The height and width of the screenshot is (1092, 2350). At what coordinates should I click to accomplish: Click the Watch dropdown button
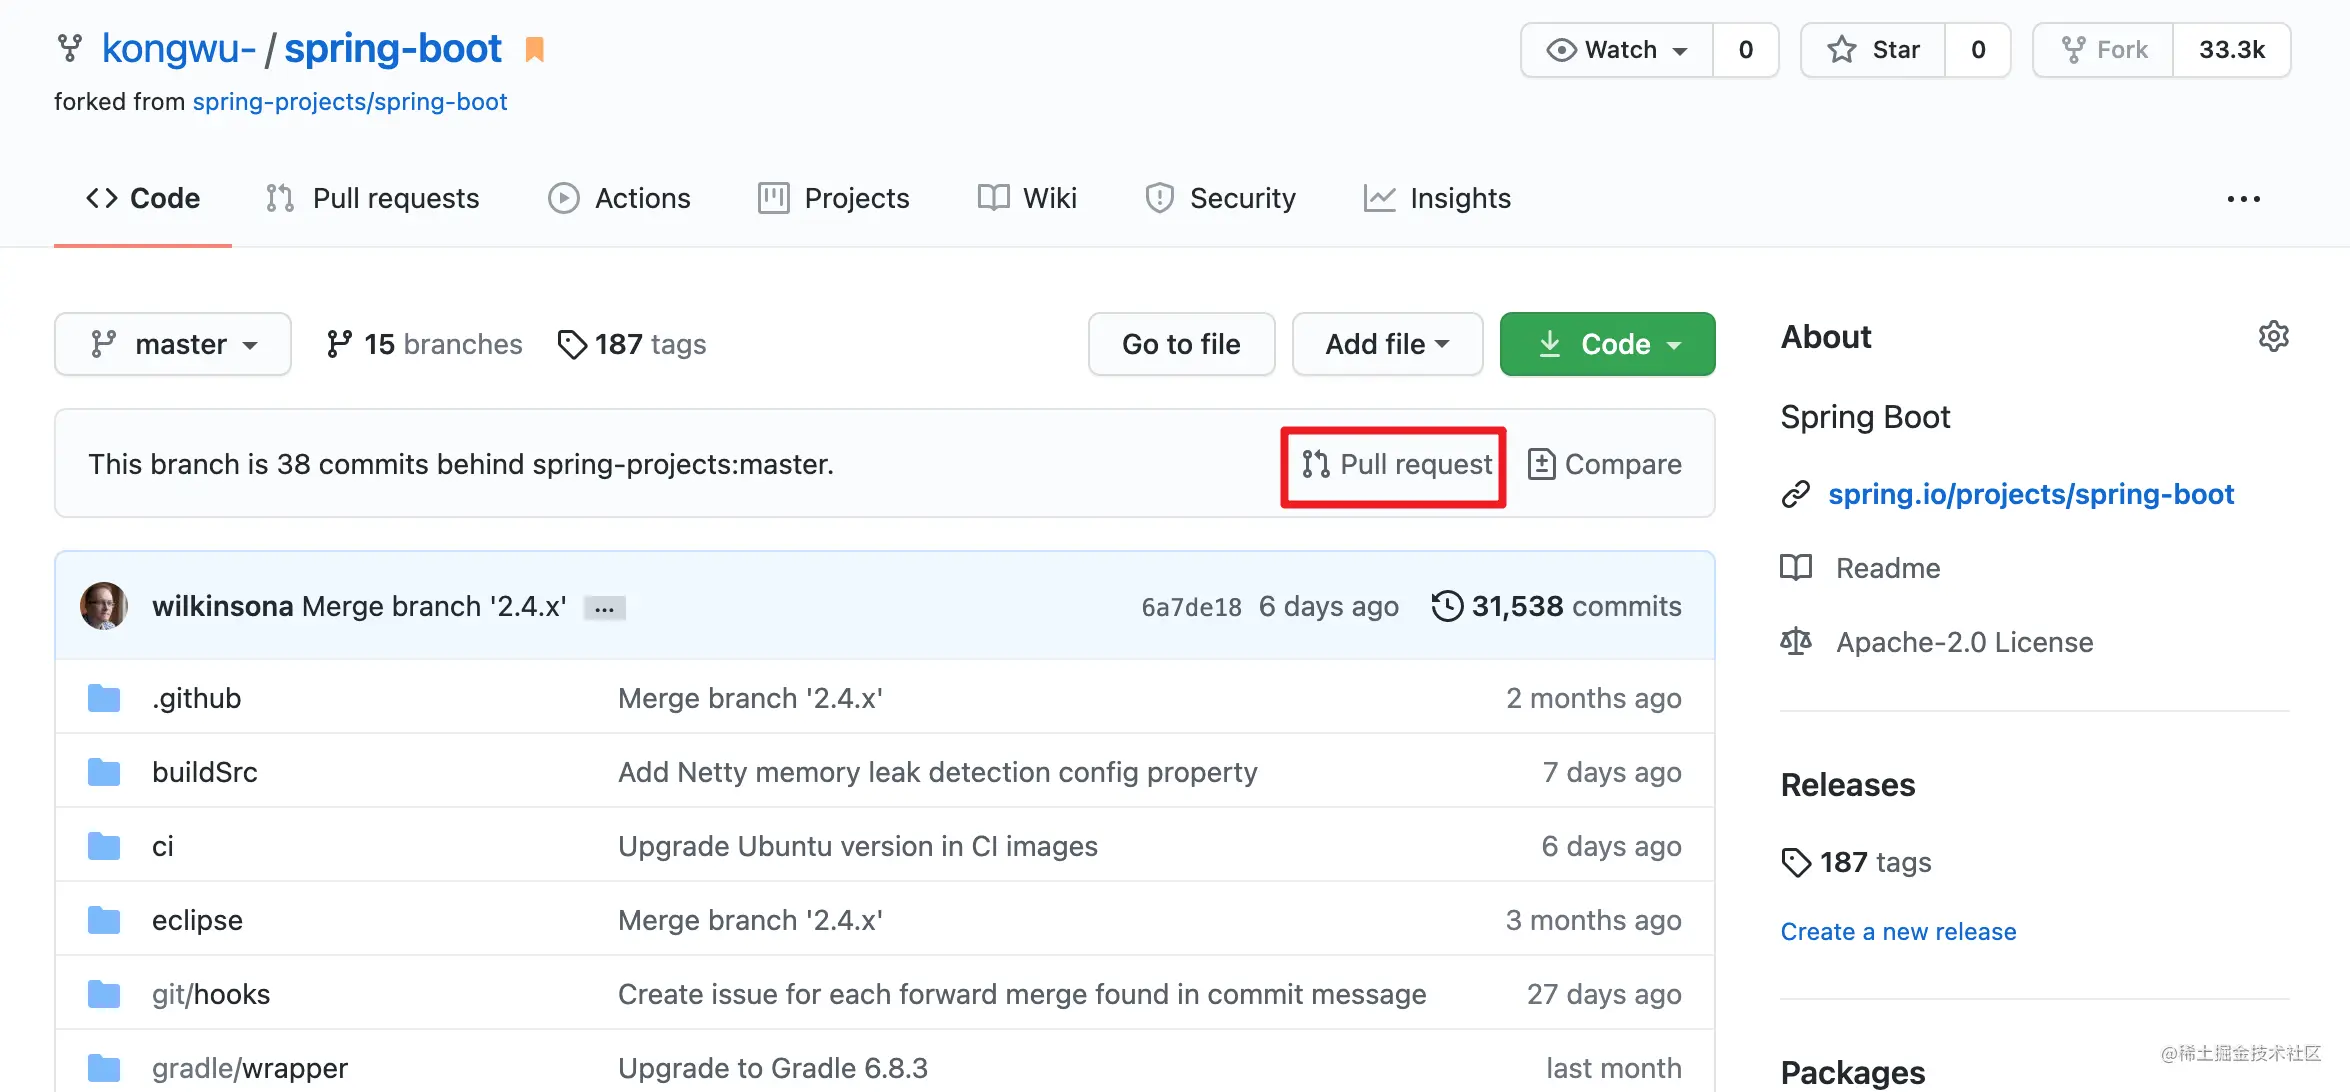tap(1617, 50)
